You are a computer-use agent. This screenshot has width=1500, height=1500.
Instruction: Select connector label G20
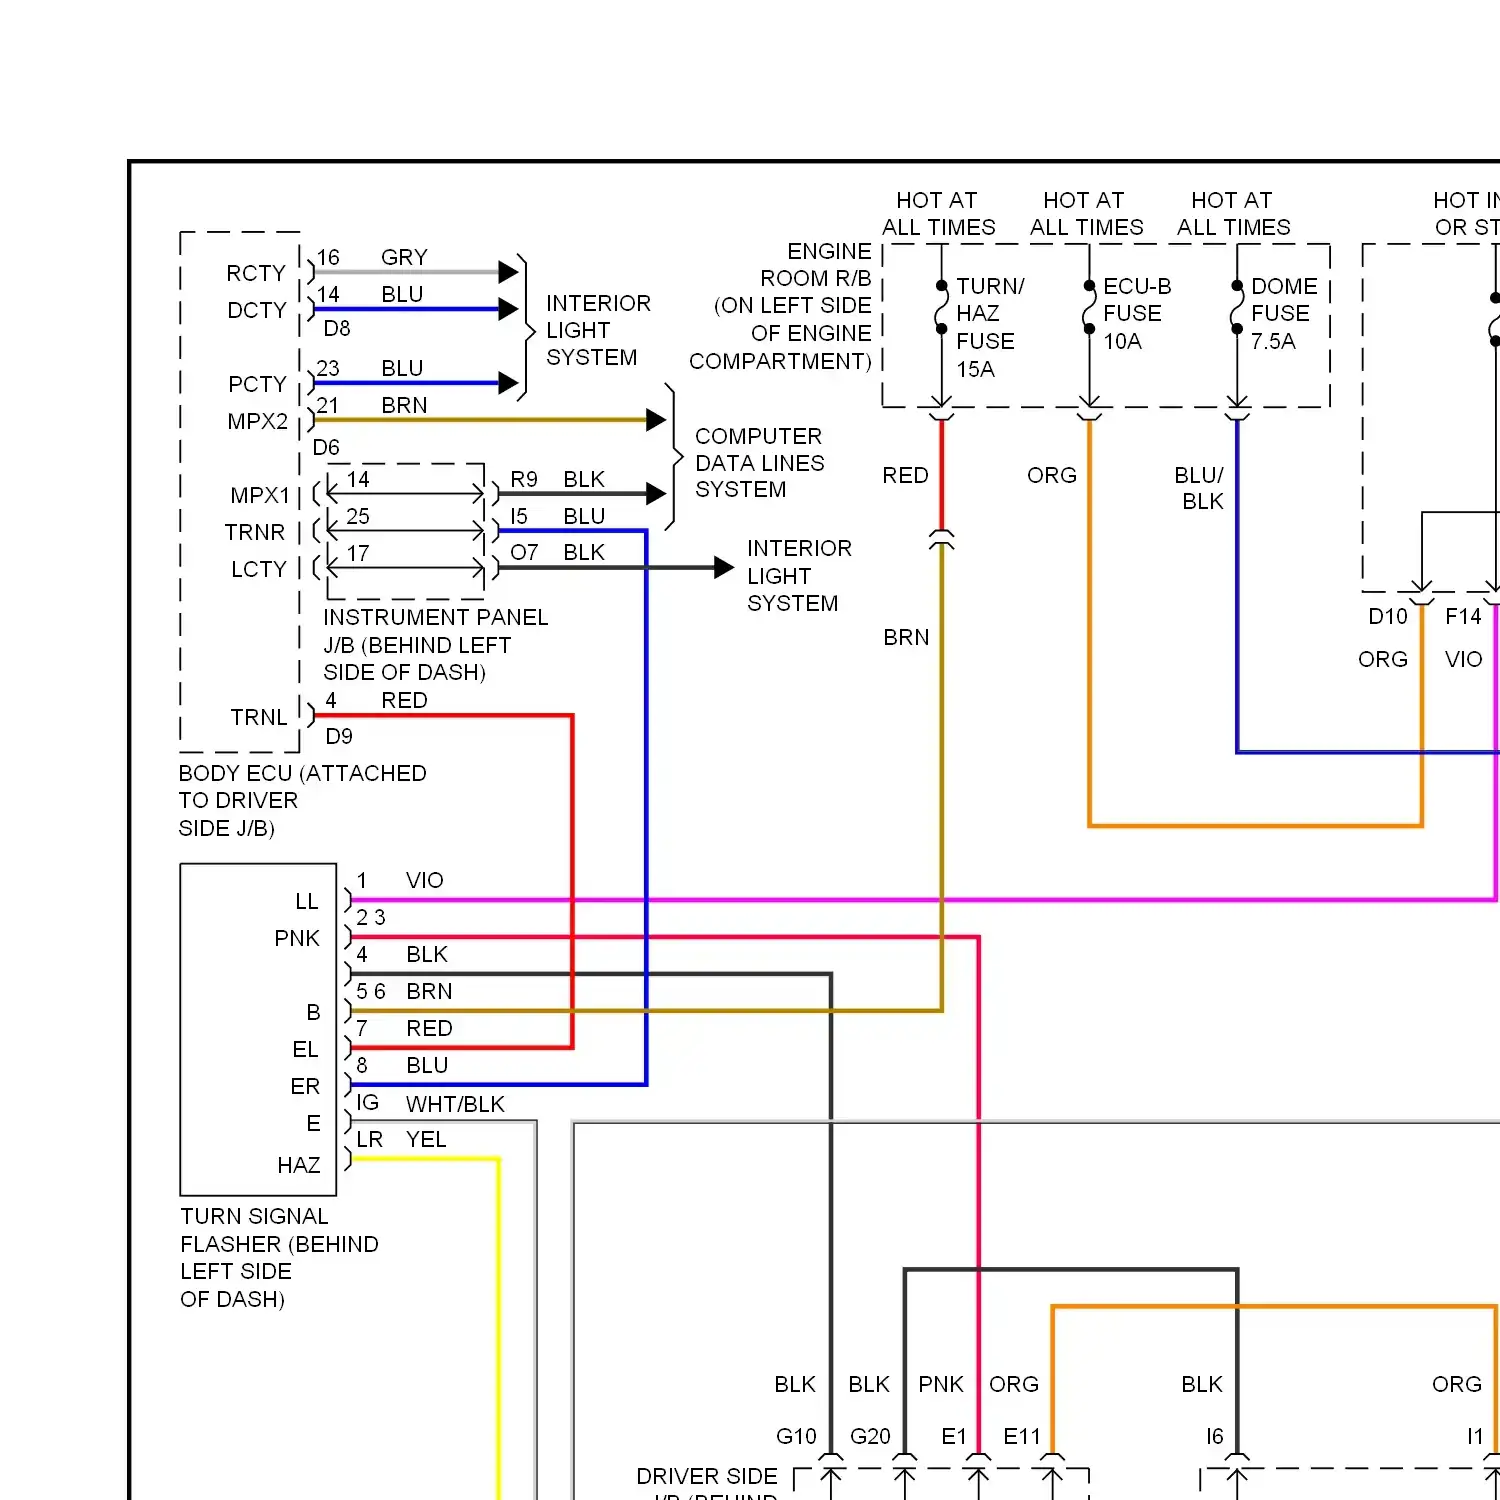pyautogui.click(x=870, y=1436)
